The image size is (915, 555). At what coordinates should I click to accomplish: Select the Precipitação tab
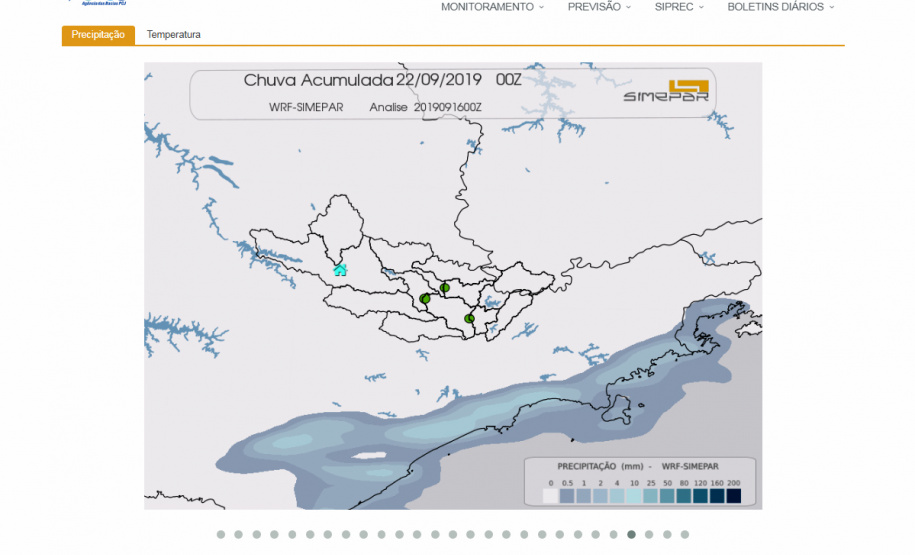click(x=98, y=35)
